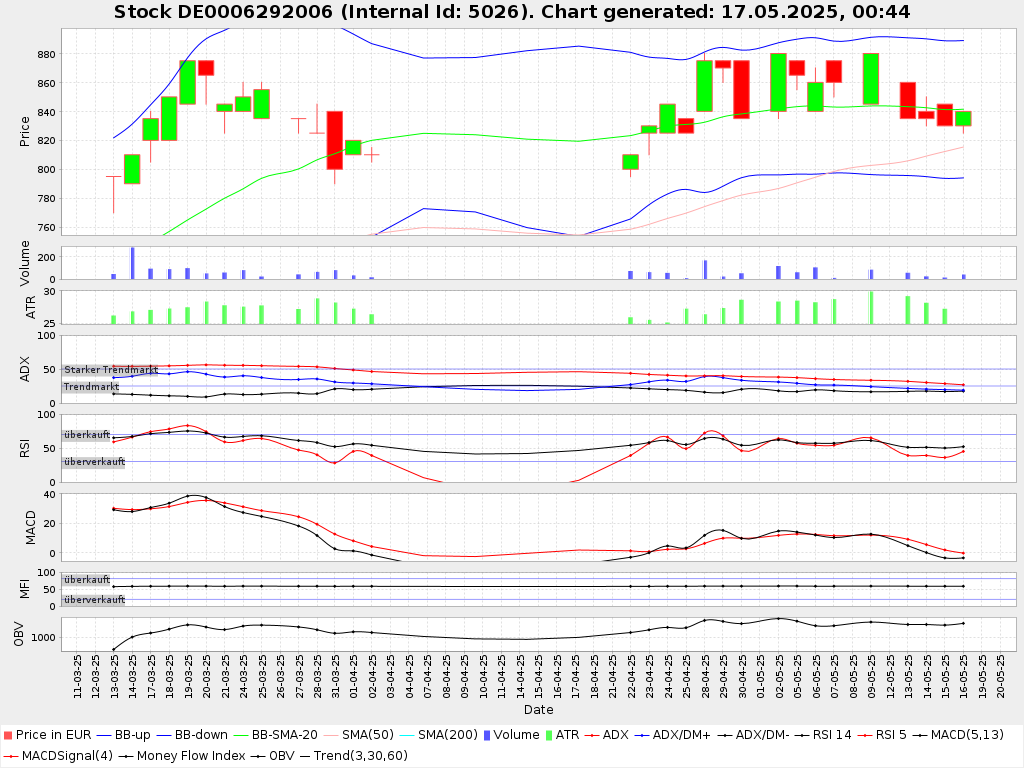The width and height of the screenshot is (1024, 768).
Task: Click the 840 price axis value
Action: click(46, 112)
